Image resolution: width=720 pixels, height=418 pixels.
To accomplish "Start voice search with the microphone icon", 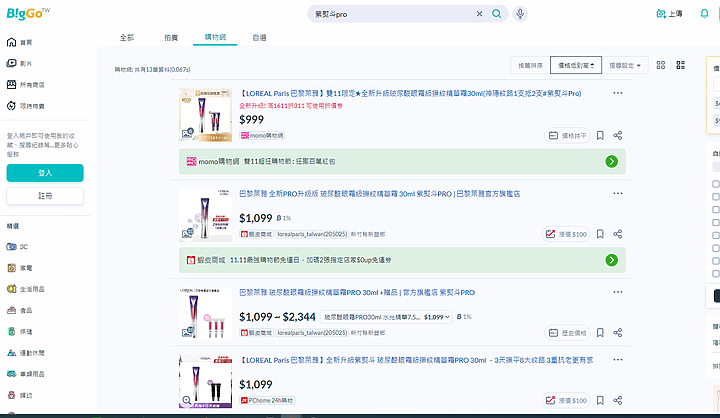I will (520, 14).
